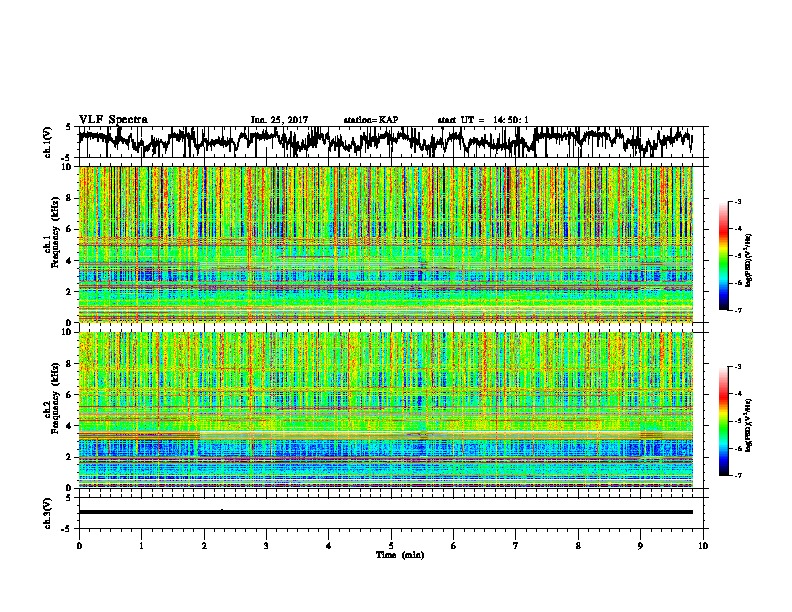Select the date text "Jan. 25, 2017"
Screen dimensions: 792x612
click(x=279, y=120)
